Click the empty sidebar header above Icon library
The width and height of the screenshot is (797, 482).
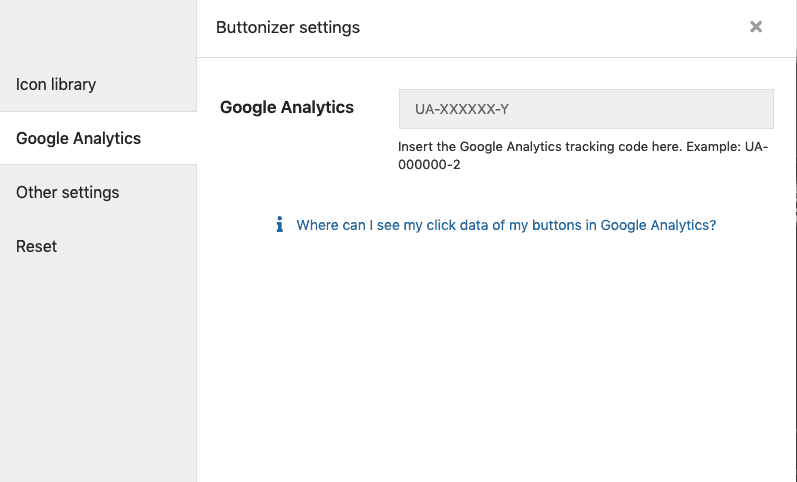[98, 28]
